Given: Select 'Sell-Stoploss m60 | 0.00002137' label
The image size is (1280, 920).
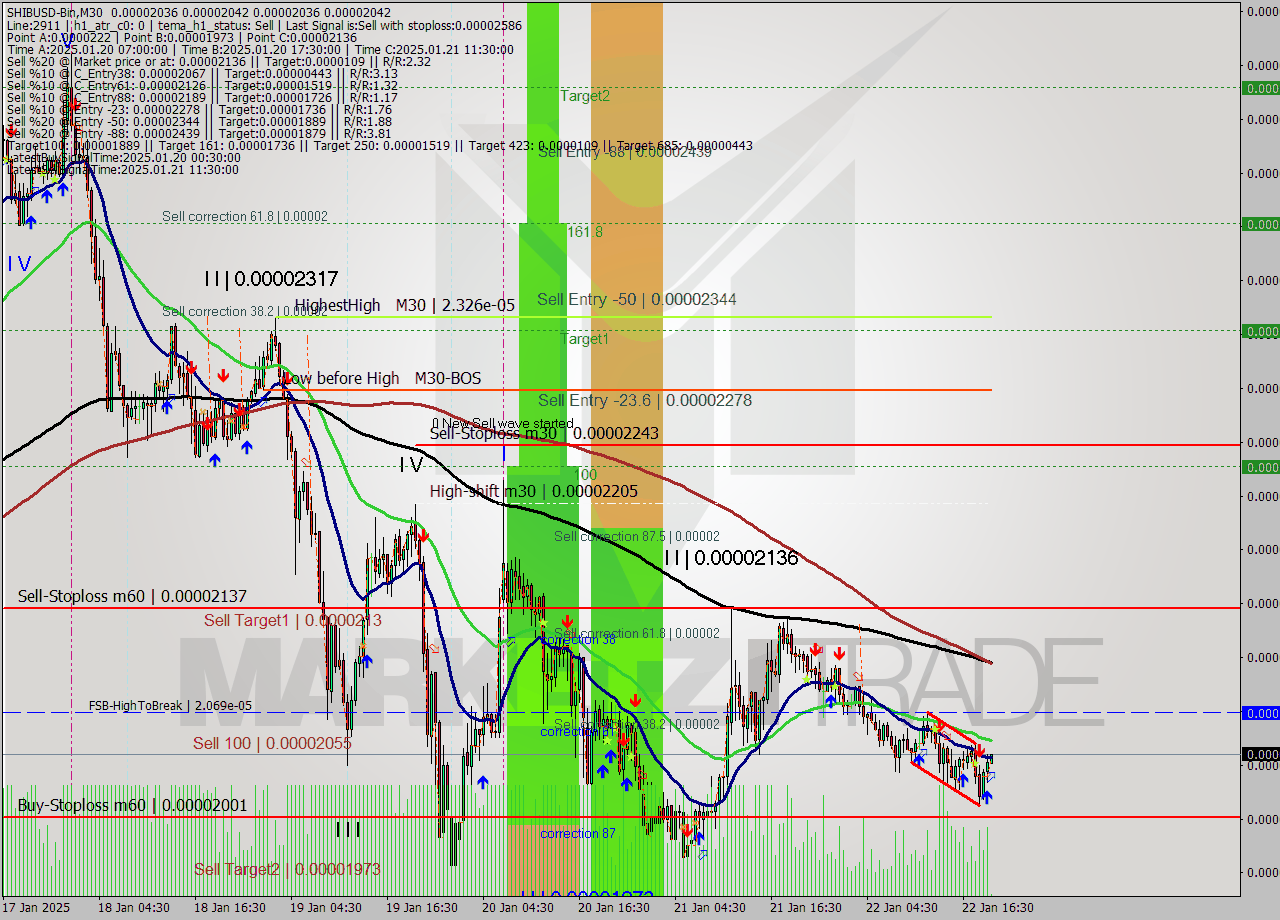Looking at the screenshot, I should [132, 597].
